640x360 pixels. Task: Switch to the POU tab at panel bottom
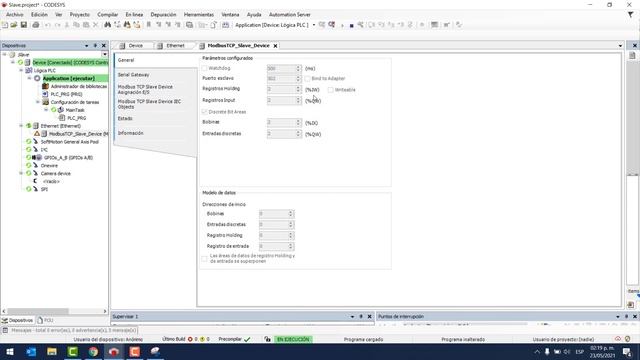click(x=46, y=320)
